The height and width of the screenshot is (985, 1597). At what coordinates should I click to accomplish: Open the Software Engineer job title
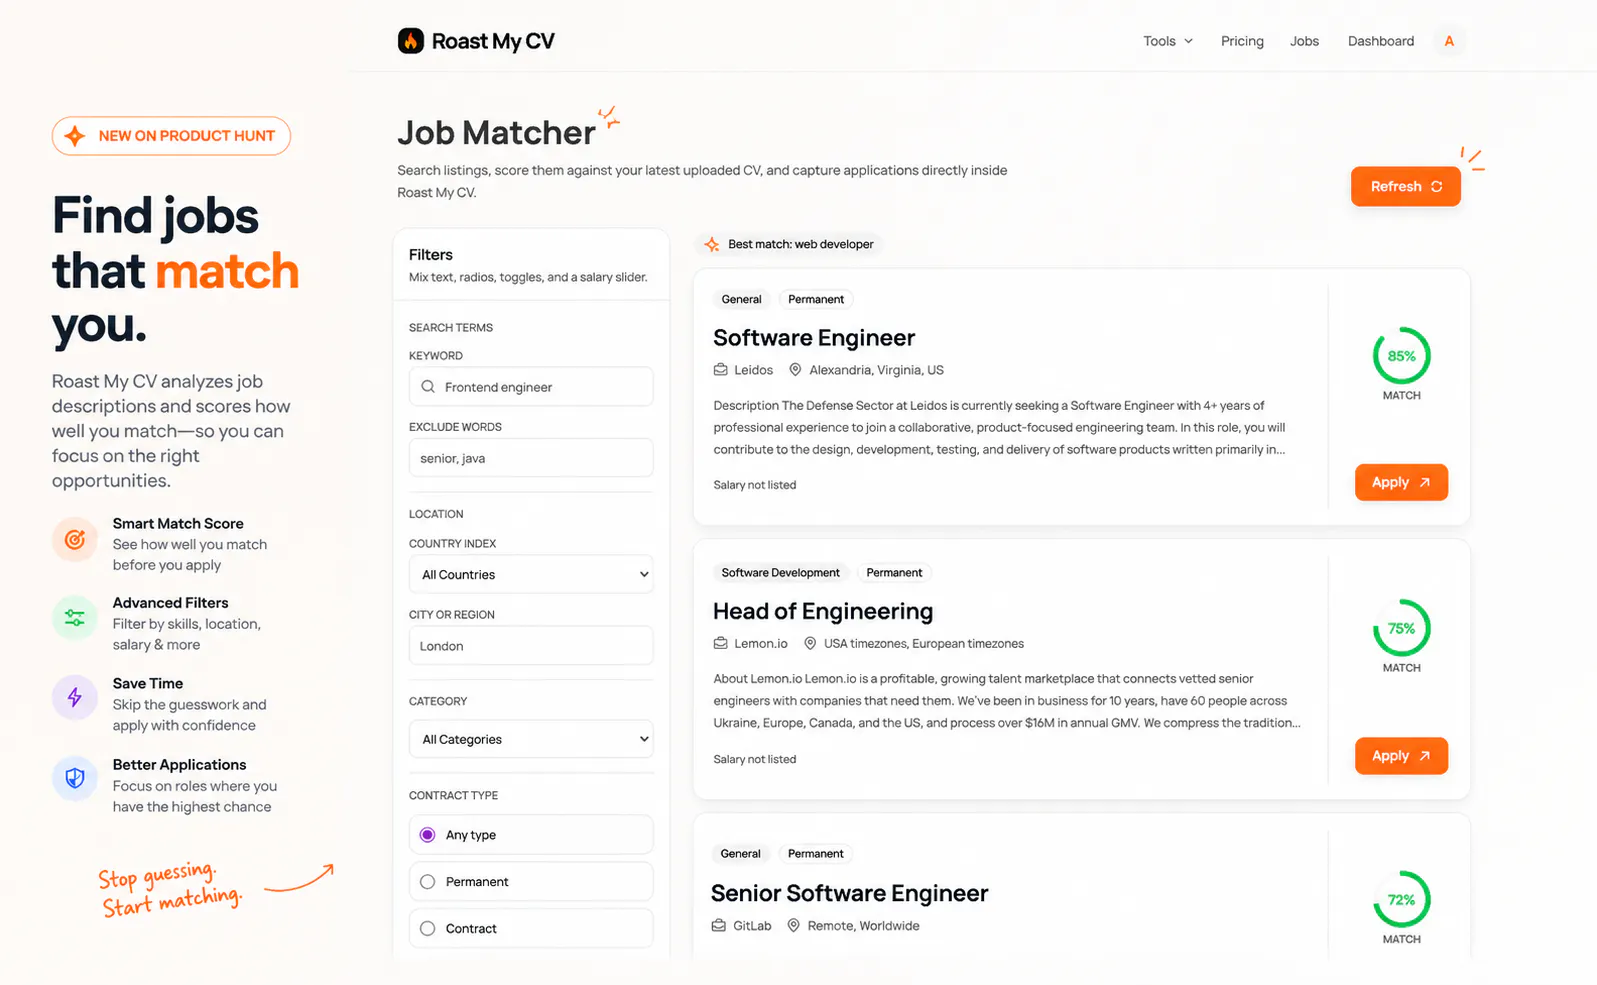[814, 338]
